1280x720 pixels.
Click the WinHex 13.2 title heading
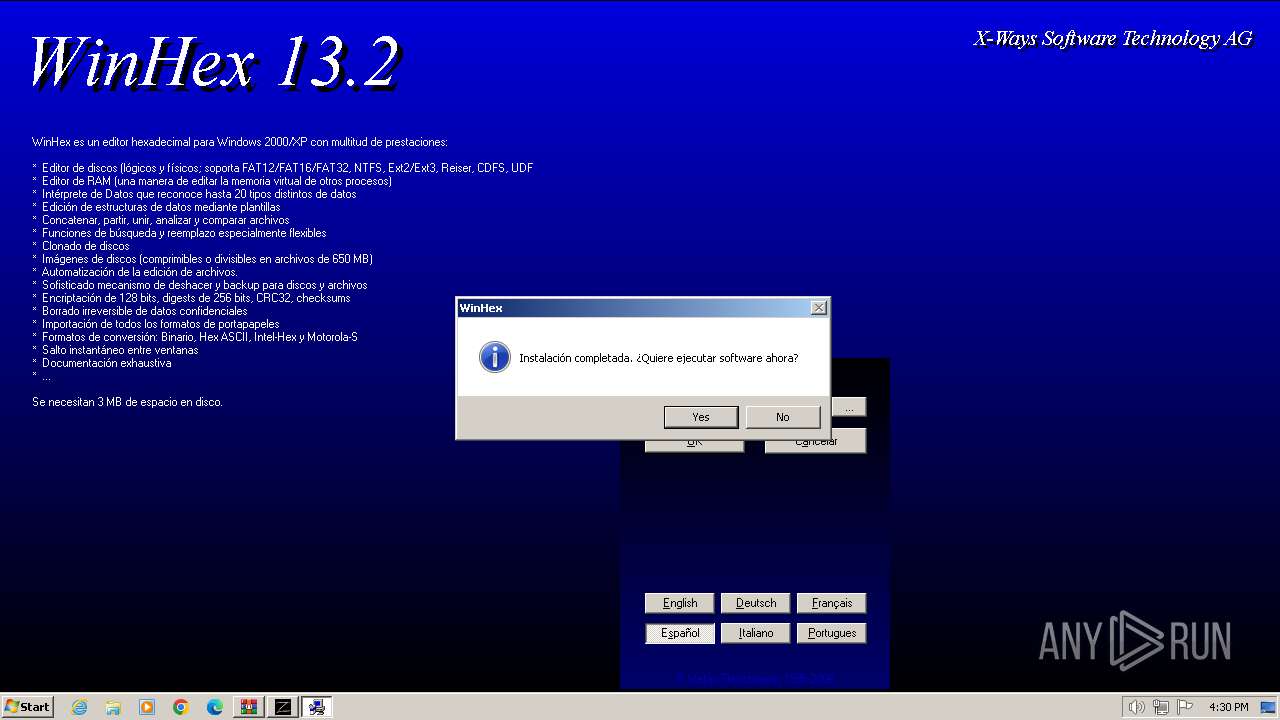[x=214, y=62]
